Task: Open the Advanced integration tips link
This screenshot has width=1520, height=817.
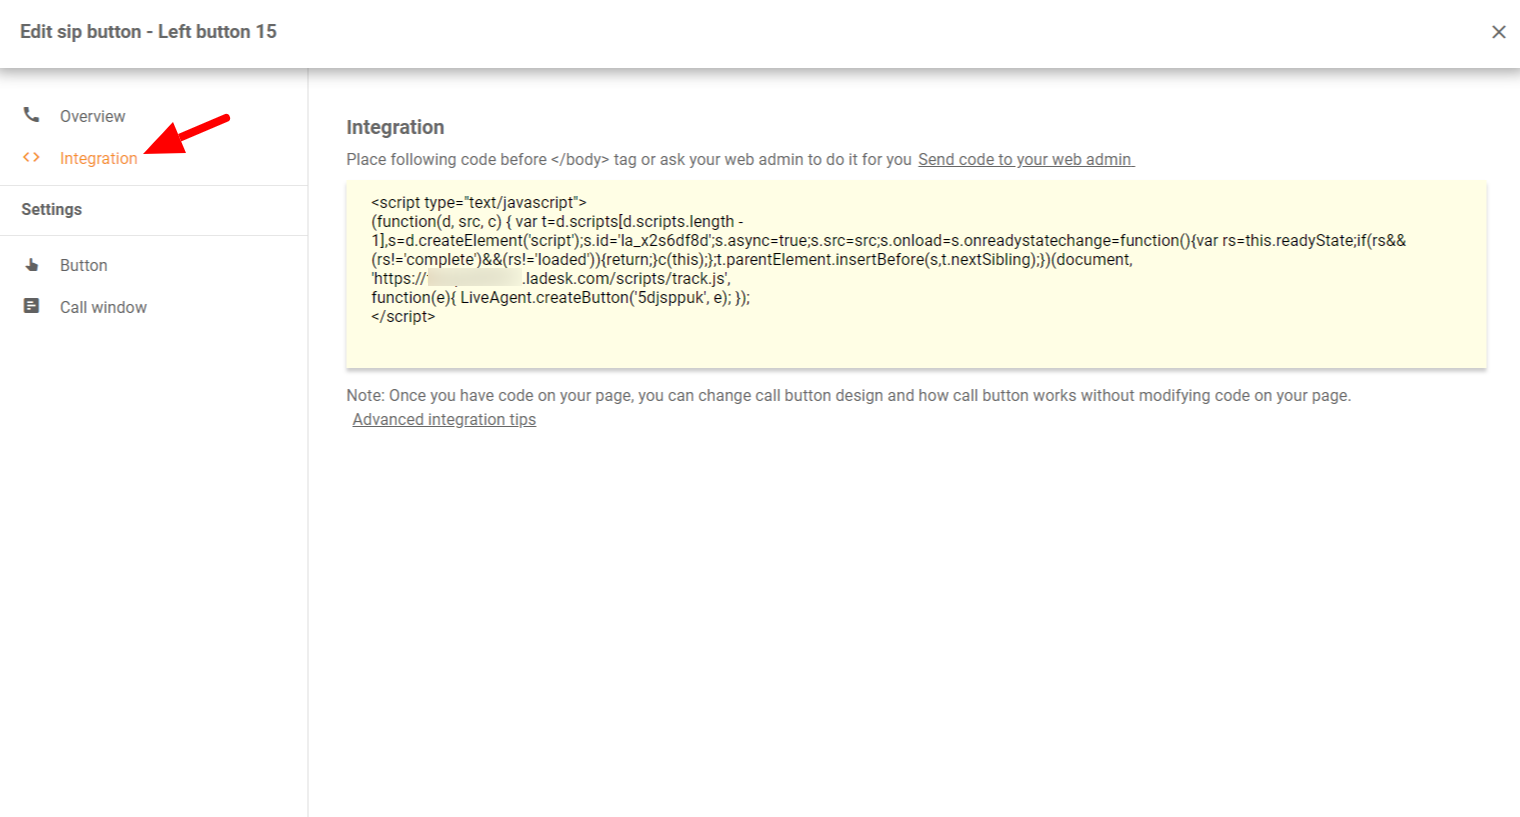Action: pos(444,419)
